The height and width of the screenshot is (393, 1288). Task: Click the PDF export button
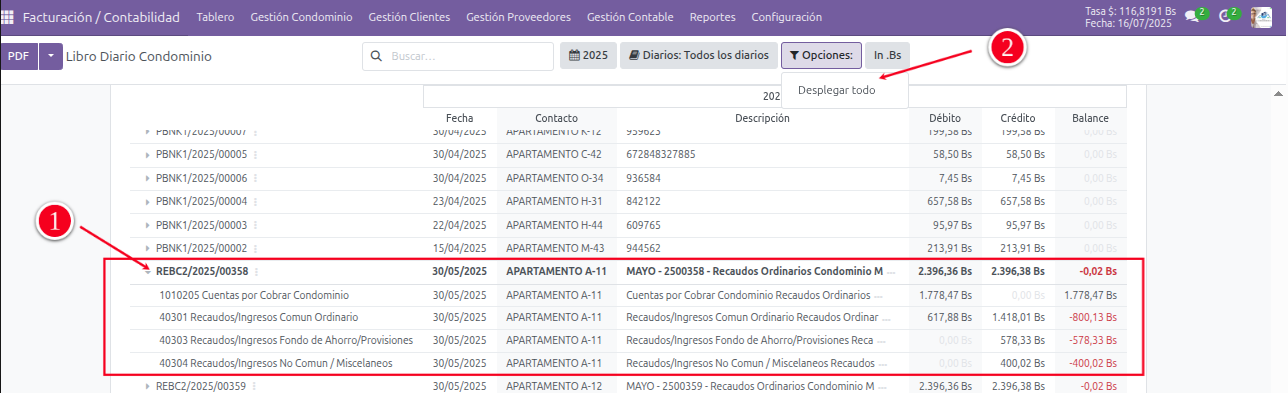tap(18, 57)
